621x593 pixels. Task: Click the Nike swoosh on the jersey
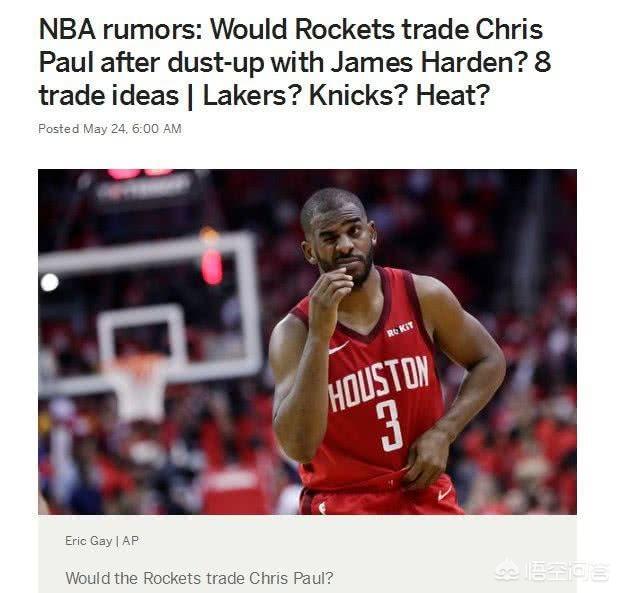pos(338,347)
